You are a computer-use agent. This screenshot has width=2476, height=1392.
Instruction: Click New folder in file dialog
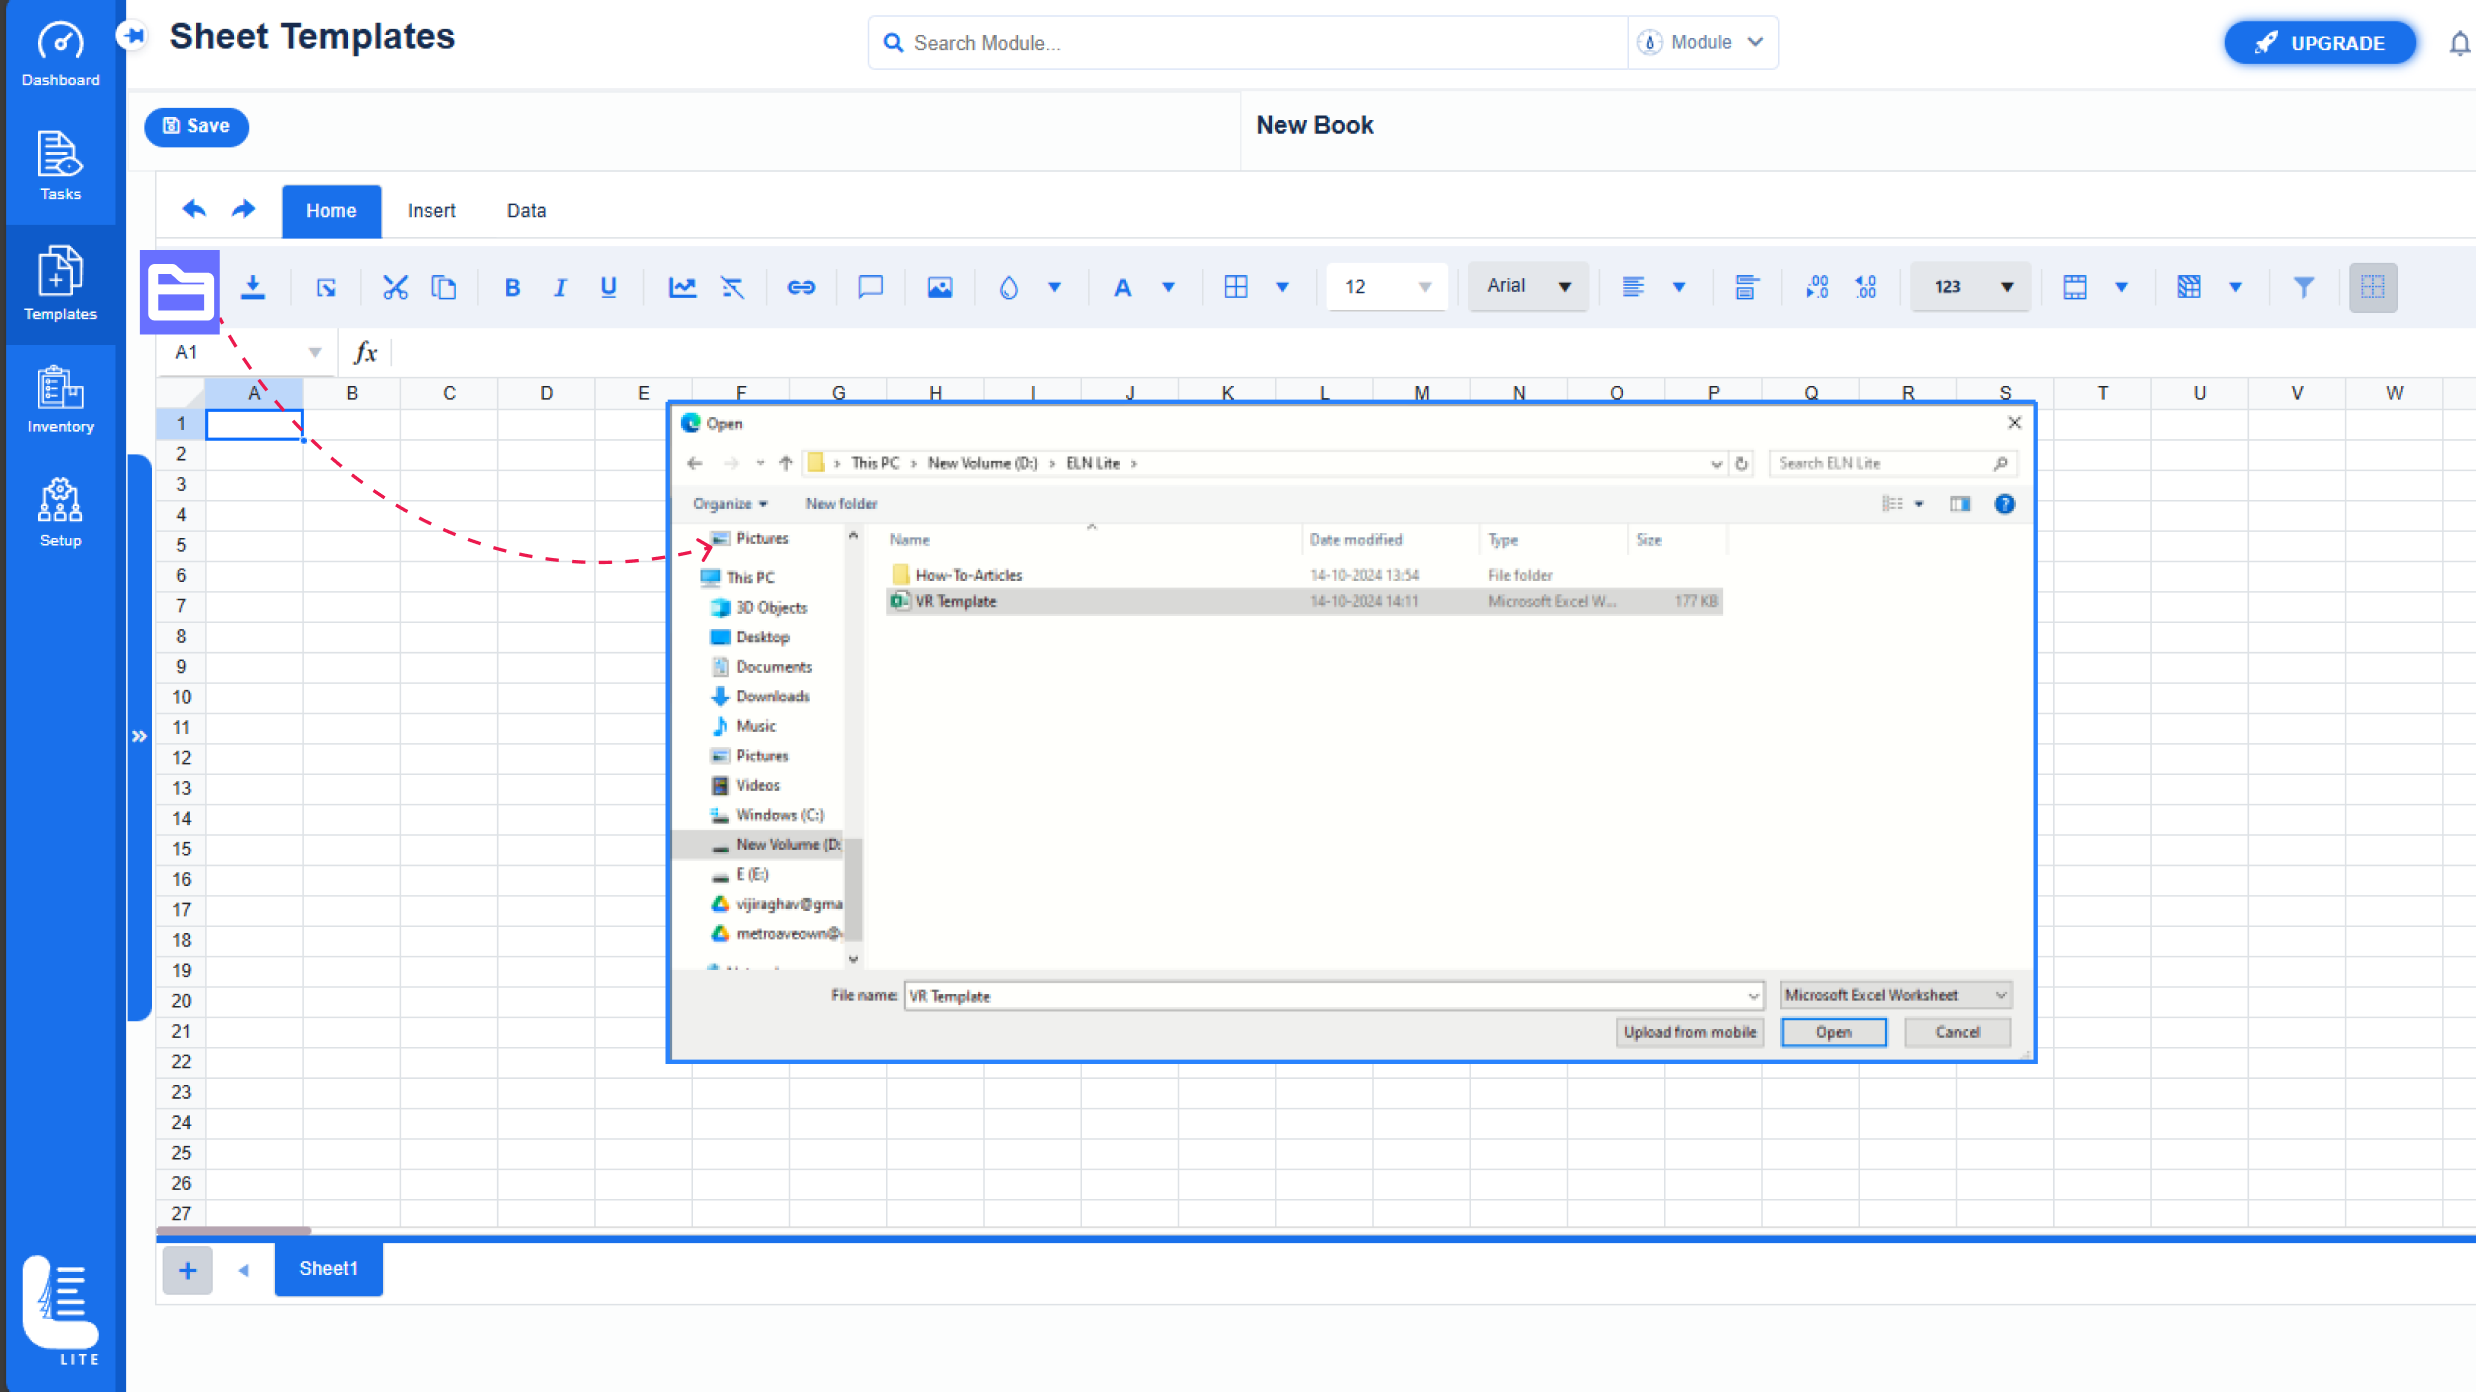click(841, 504)
